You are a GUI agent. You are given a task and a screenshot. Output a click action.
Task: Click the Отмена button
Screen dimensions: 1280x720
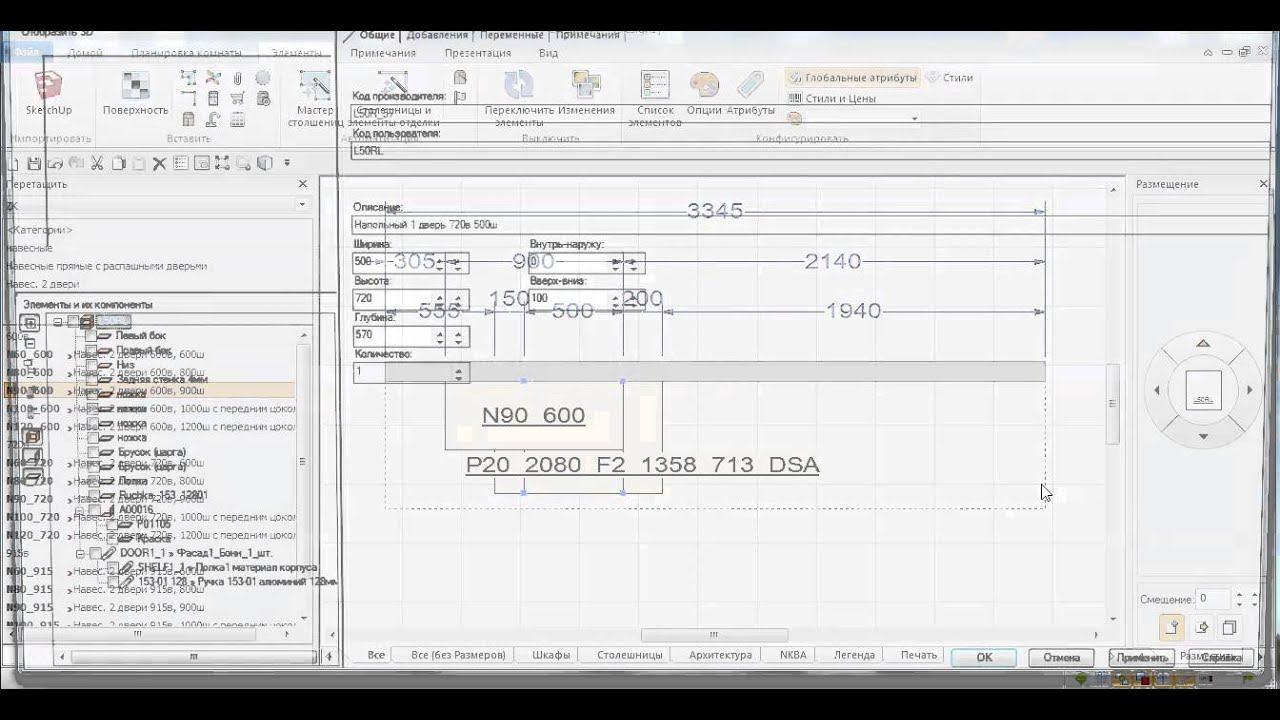pyautogui.click(x=1061, y=657)
